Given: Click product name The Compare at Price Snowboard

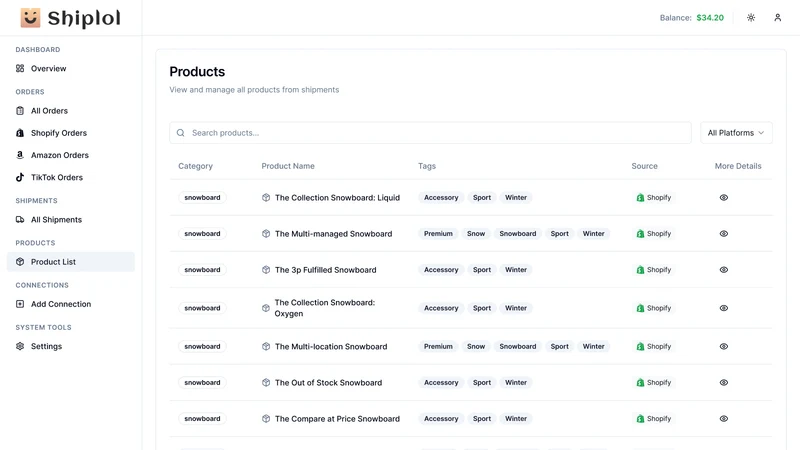Looking at the screenshot, I should tap(337, 419).
